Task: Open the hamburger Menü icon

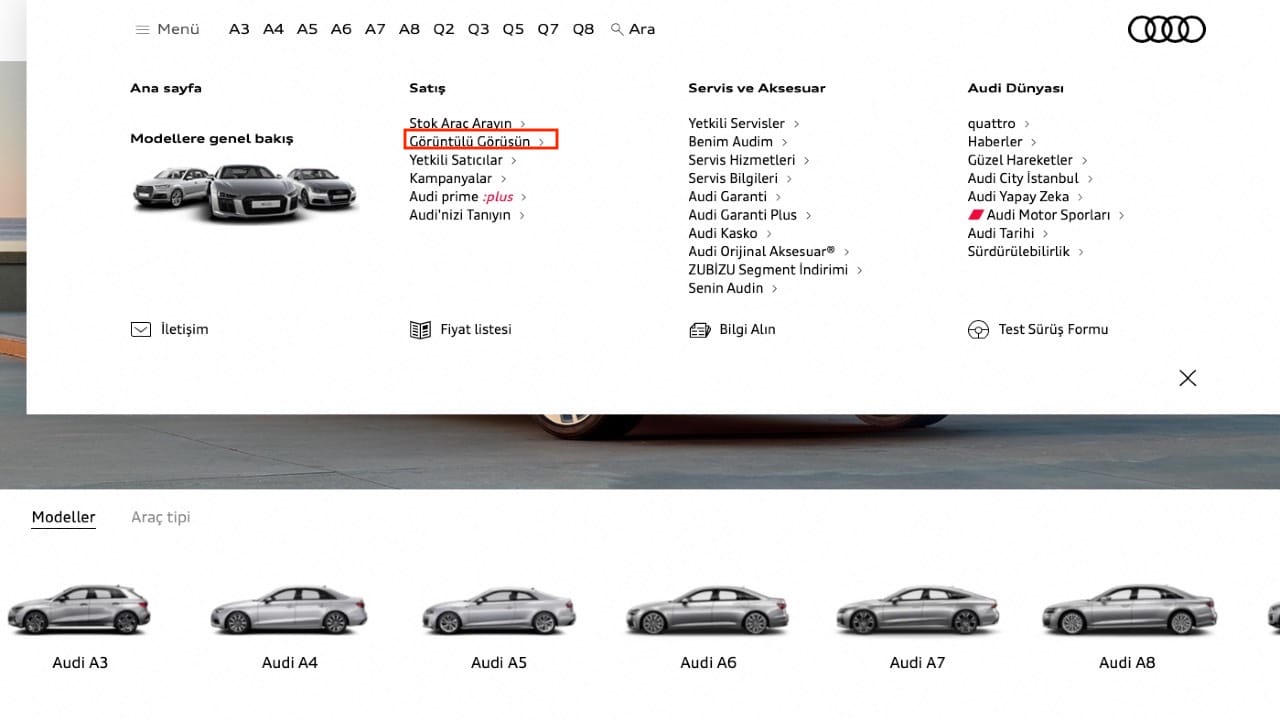Action: point(142,29)
